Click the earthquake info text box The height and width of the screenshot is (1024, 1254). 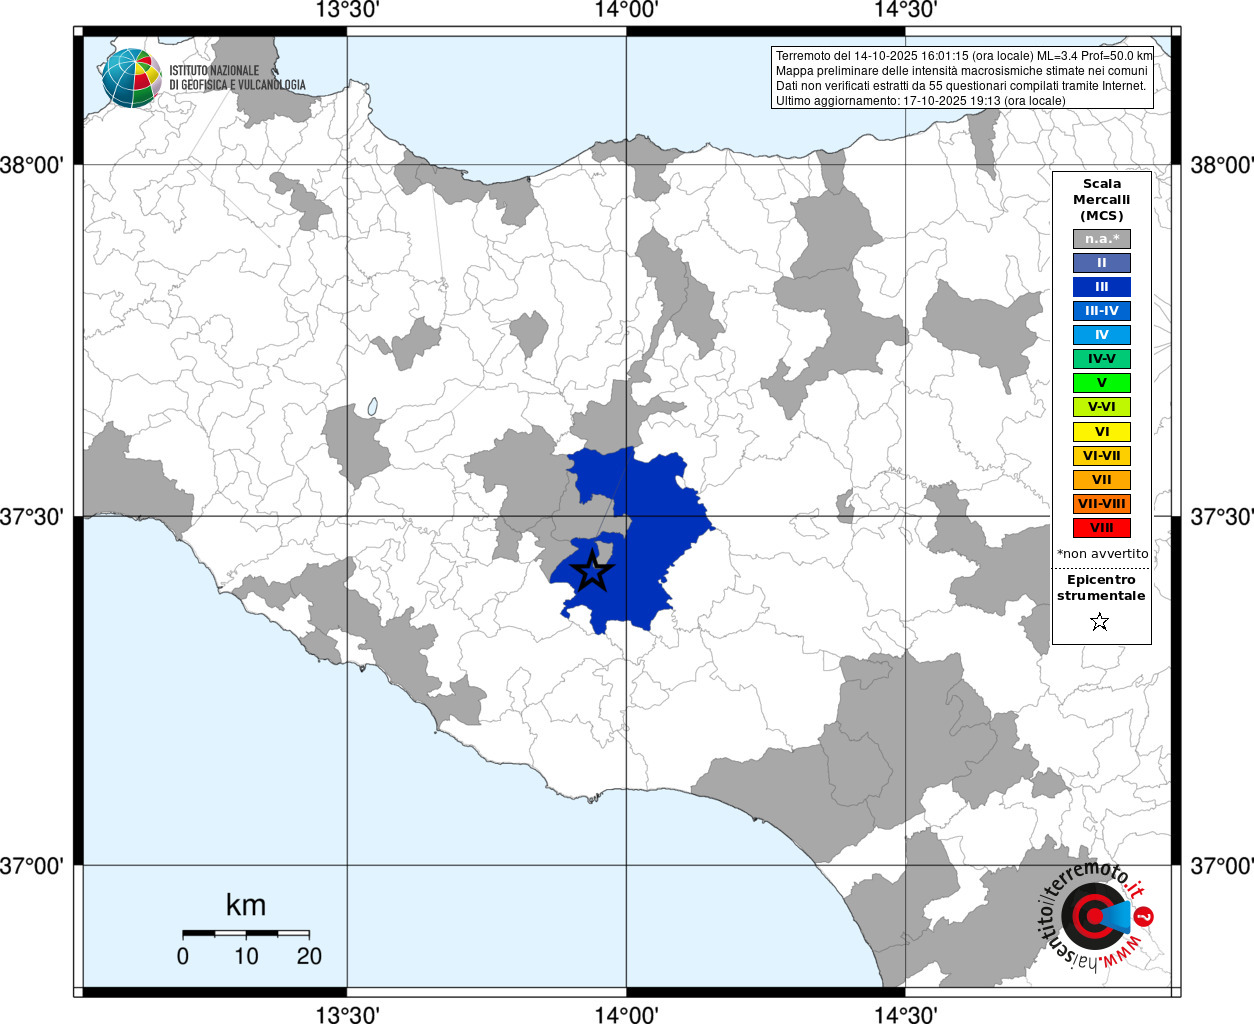click(x=963, y=78)
